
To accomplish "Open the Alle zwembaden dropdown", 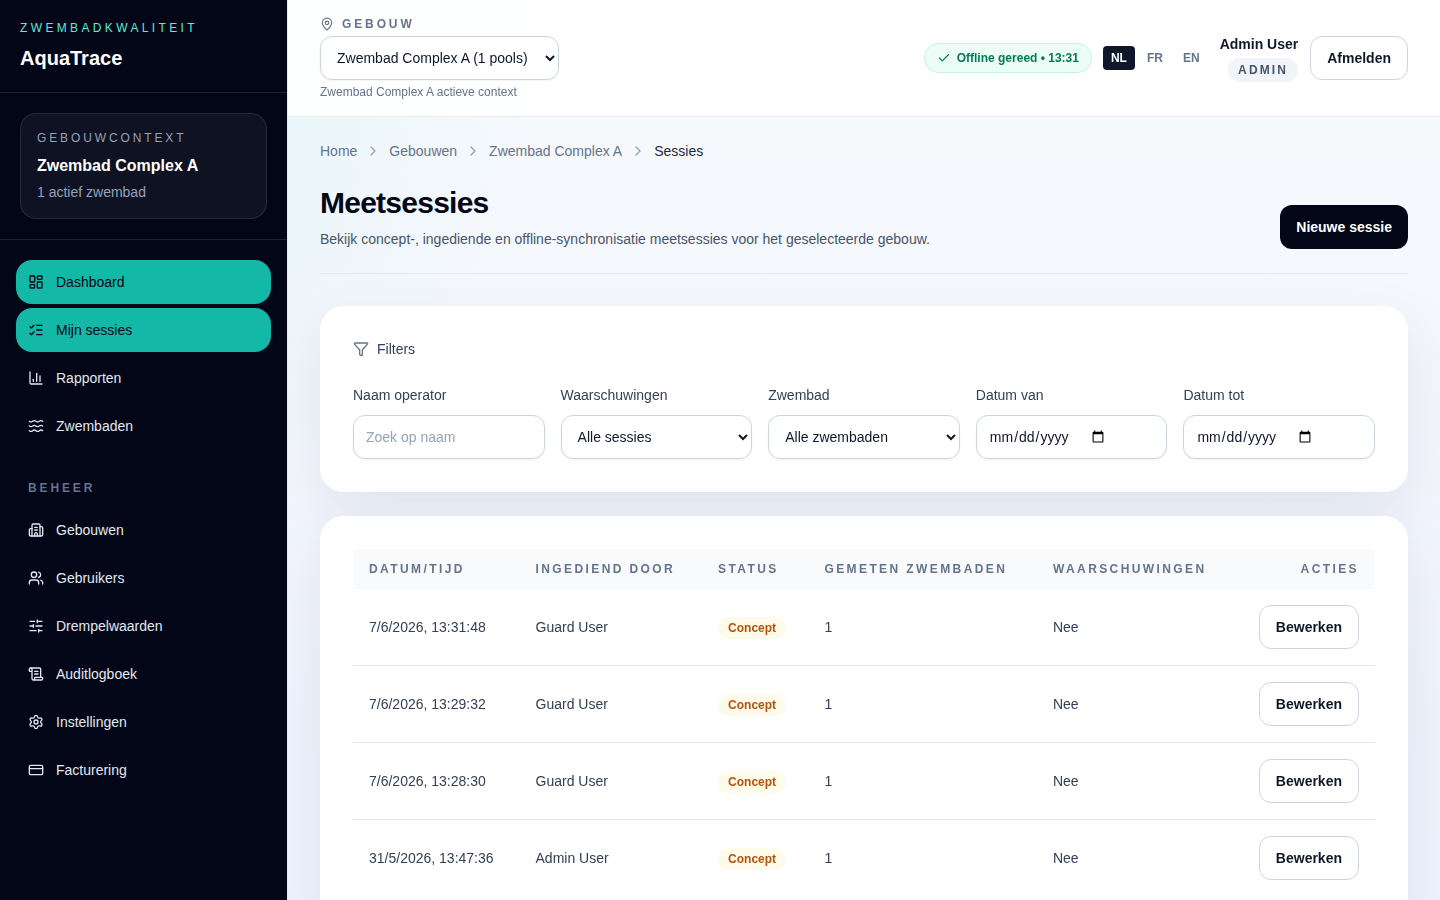I will point(864,437).
